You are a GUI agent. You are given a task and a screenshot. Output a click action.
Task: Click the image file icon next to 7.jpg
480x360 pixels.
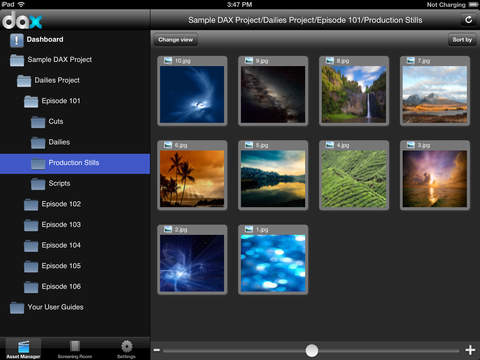coord(411,60)
